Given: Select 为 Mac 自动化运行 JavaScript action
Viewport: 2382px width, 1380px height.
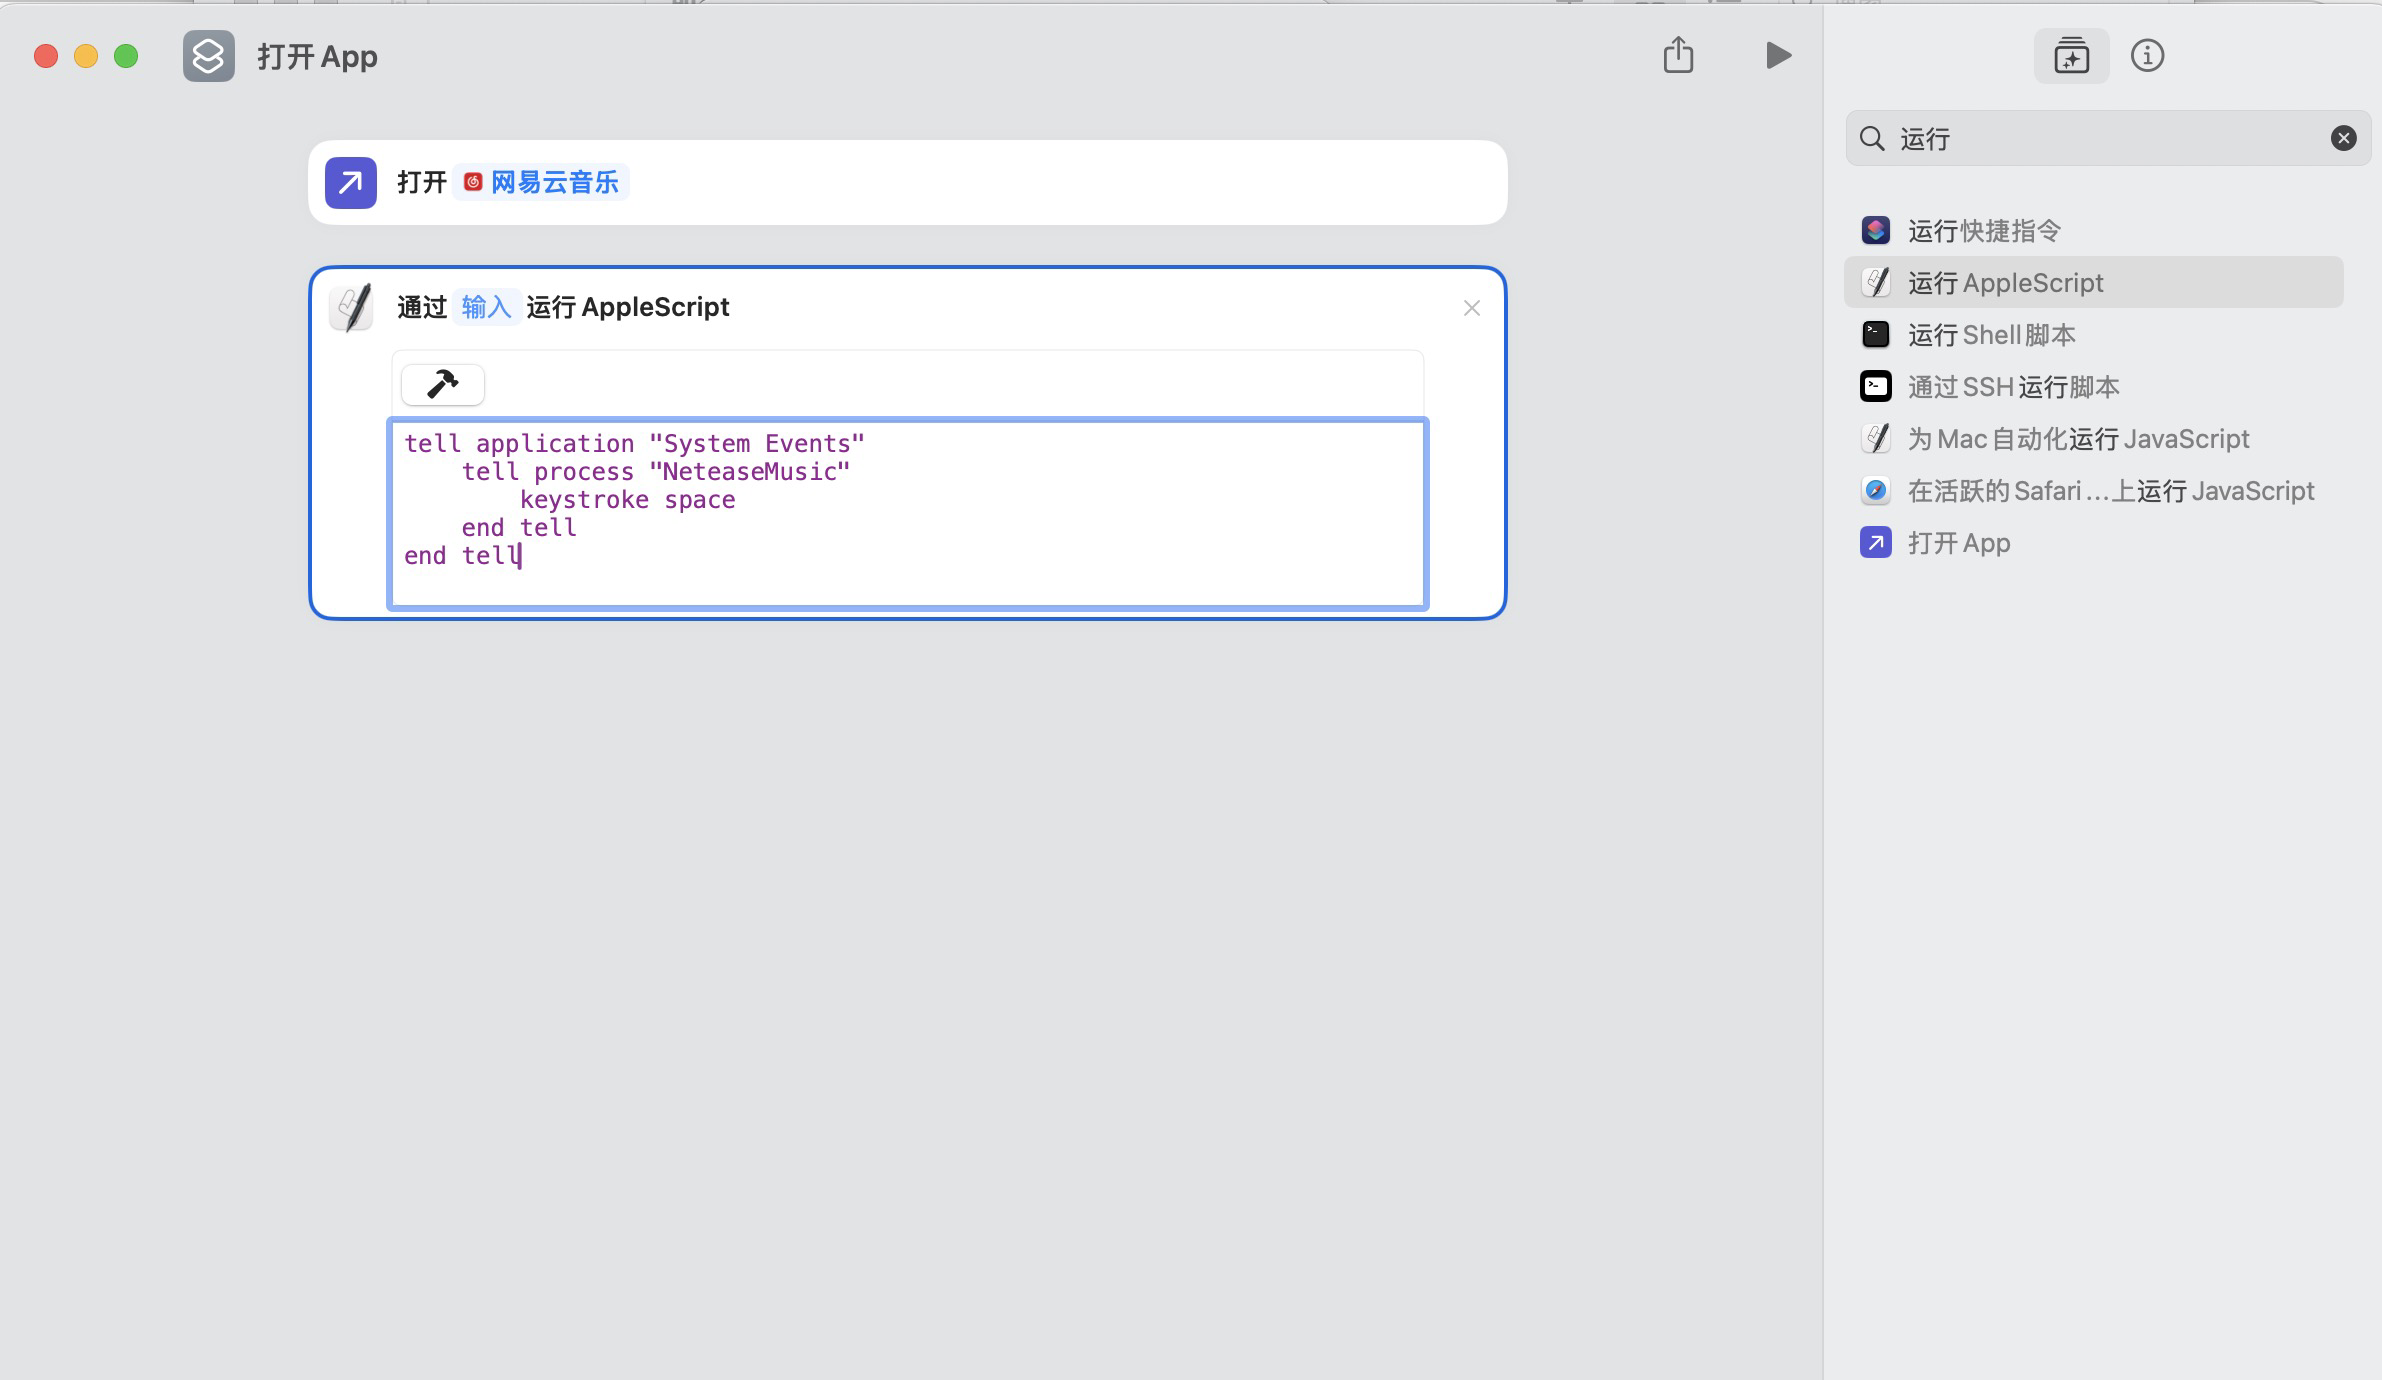Looking at the screenshot, I should [2078, 439].
